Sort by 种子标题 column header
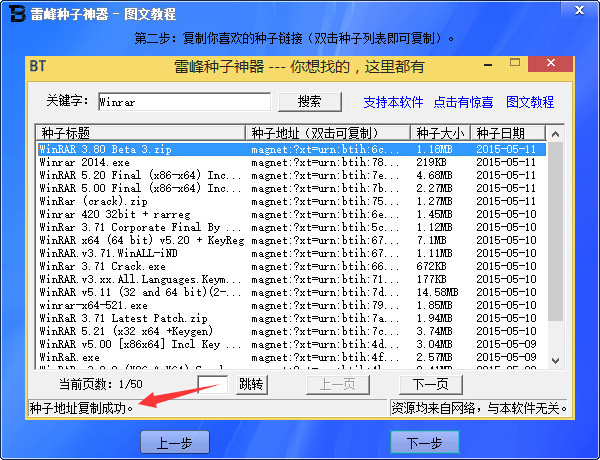This screenshot has height=460, width=600. pos(140,133)
